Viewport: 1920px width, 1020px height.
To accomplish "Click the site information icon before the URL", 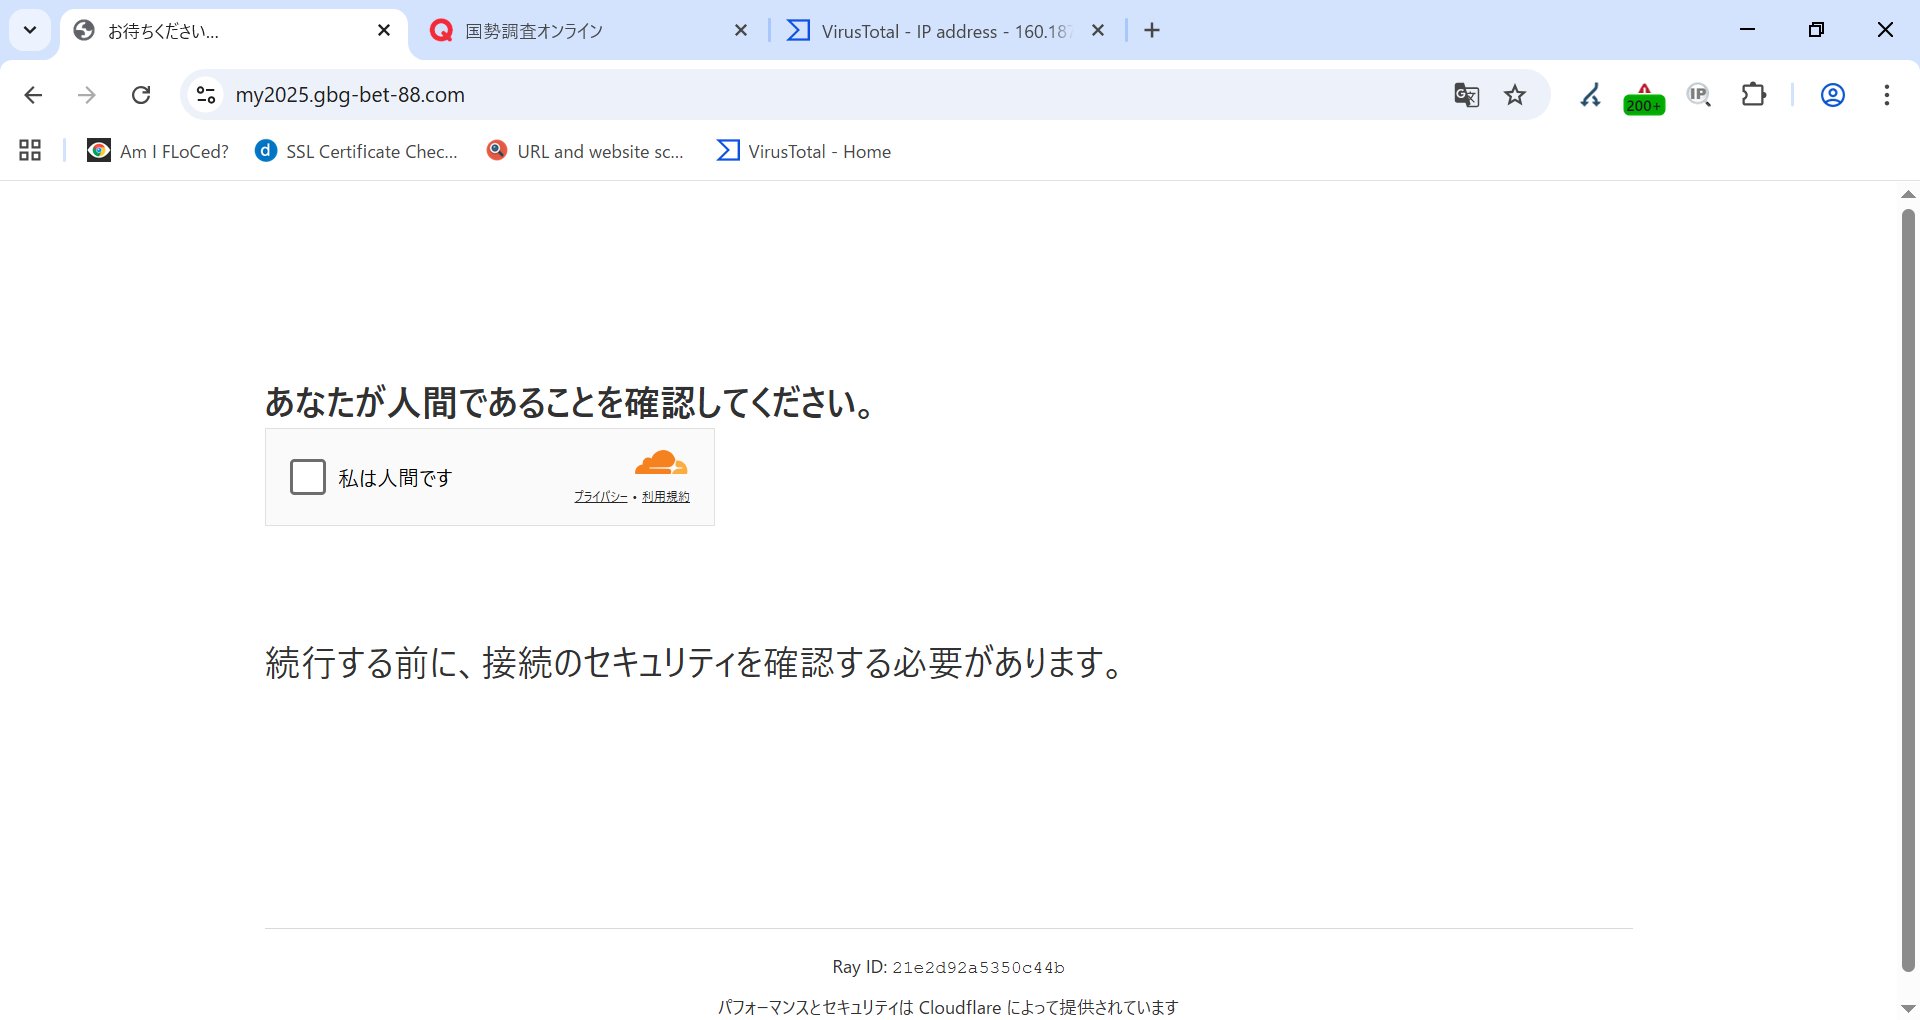I will tap(206, 95).
